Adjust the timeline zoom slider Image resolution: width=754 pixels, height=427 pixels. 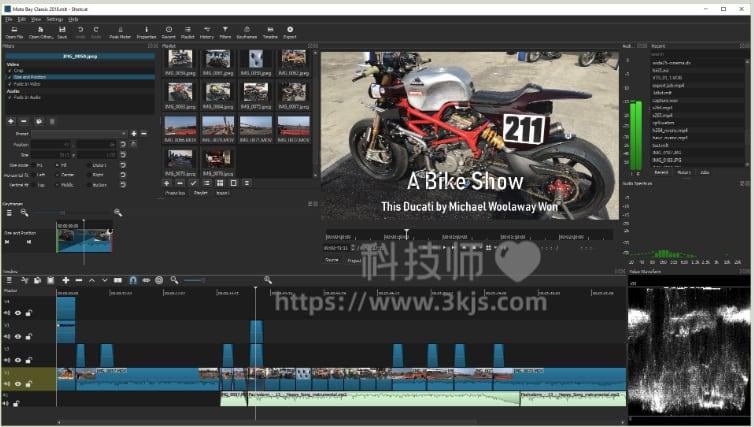click(203, 280)
